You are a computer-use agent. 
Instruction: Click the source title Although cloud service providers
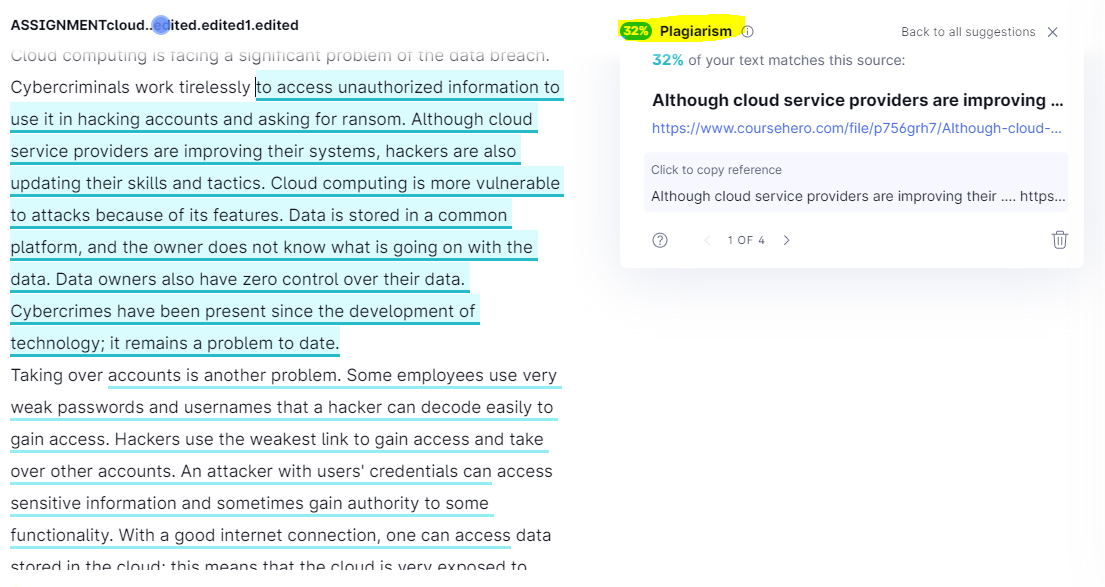point(858,100)
